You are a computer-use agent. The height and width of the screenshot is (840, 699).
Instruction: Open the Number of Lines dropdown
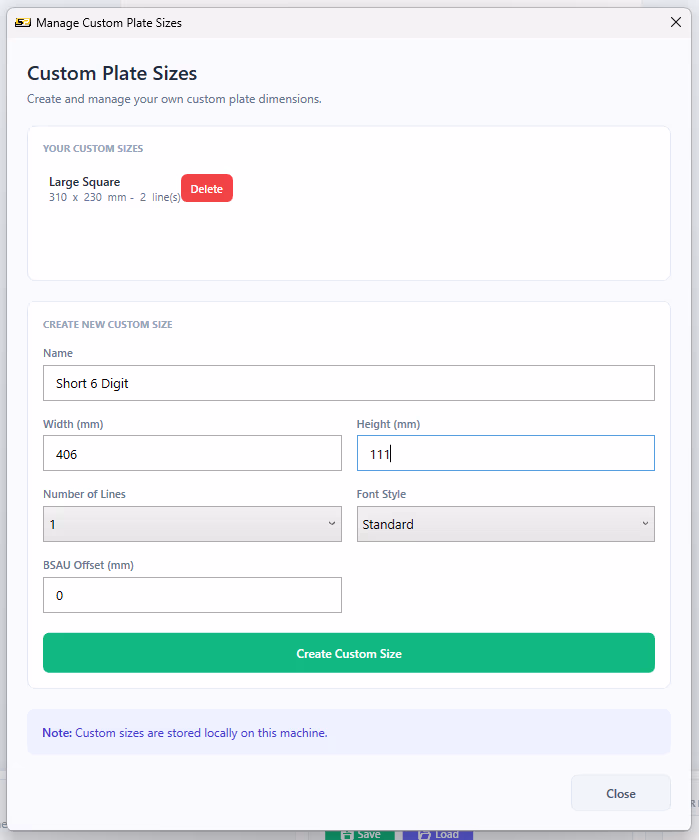click(192, 524)
